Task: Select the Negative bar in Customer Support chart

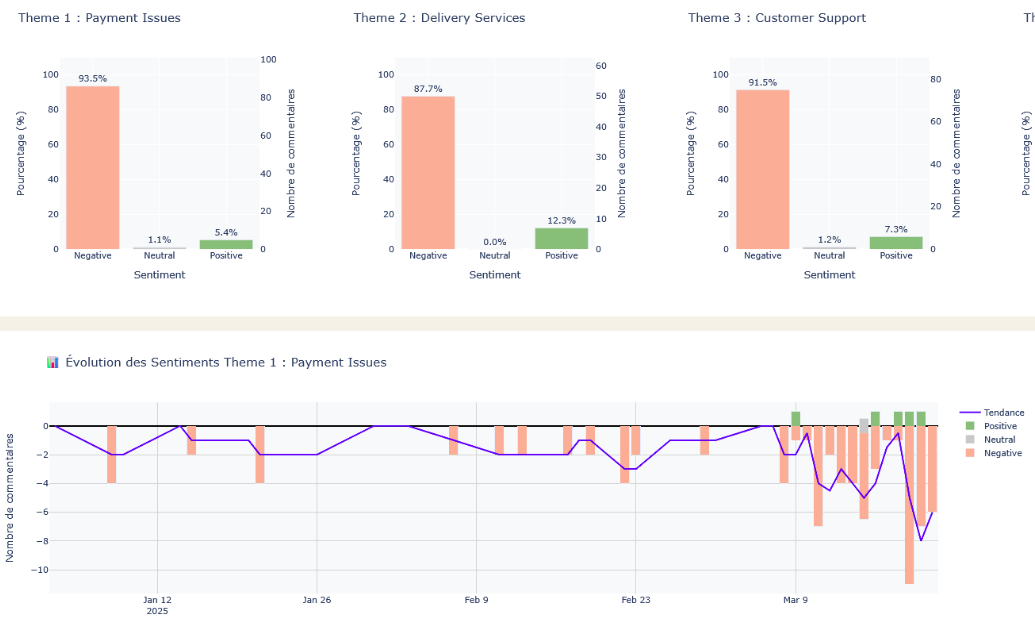Action: (x=762, y=169)
